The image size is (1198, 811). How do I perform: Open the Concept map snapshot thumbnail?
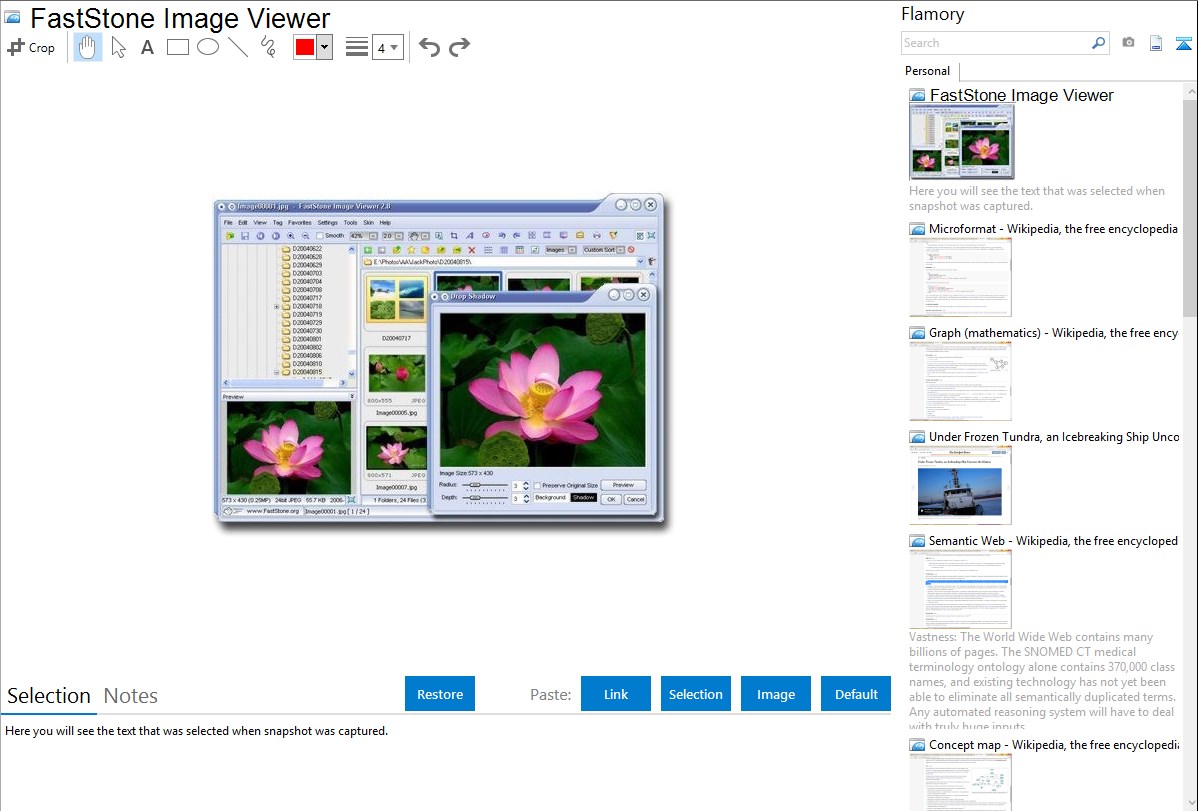coord(960,782)
